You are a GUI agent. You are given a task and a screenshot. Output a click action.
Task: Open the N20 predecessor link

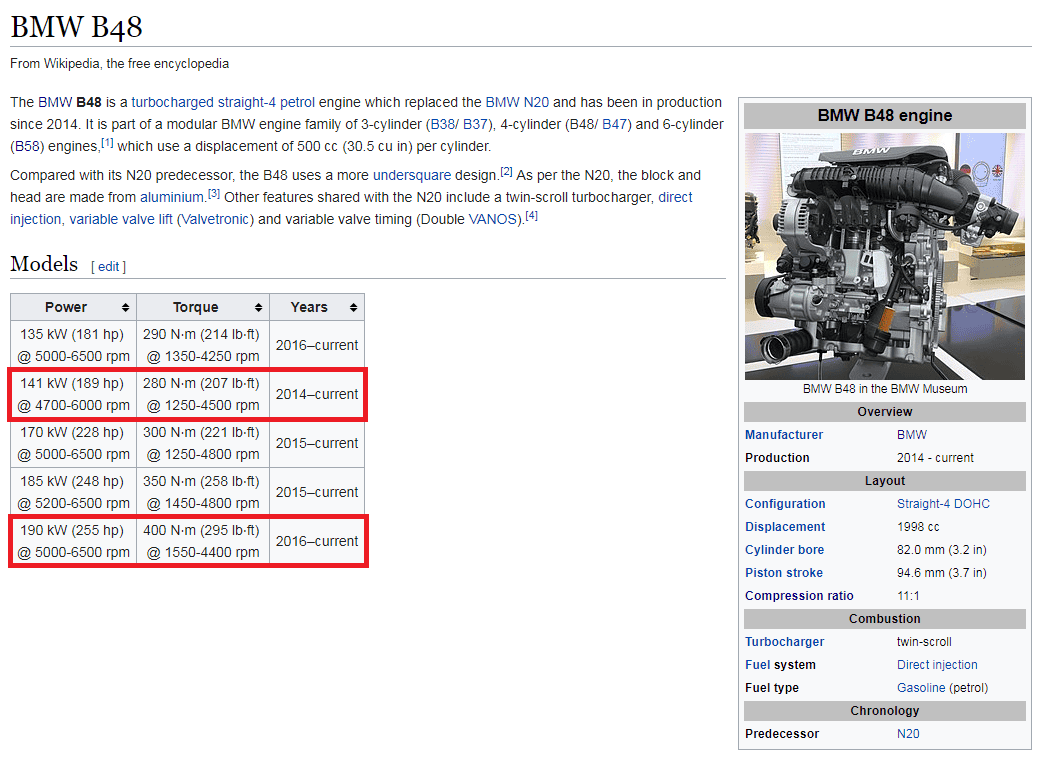click(x=908, y=734)
